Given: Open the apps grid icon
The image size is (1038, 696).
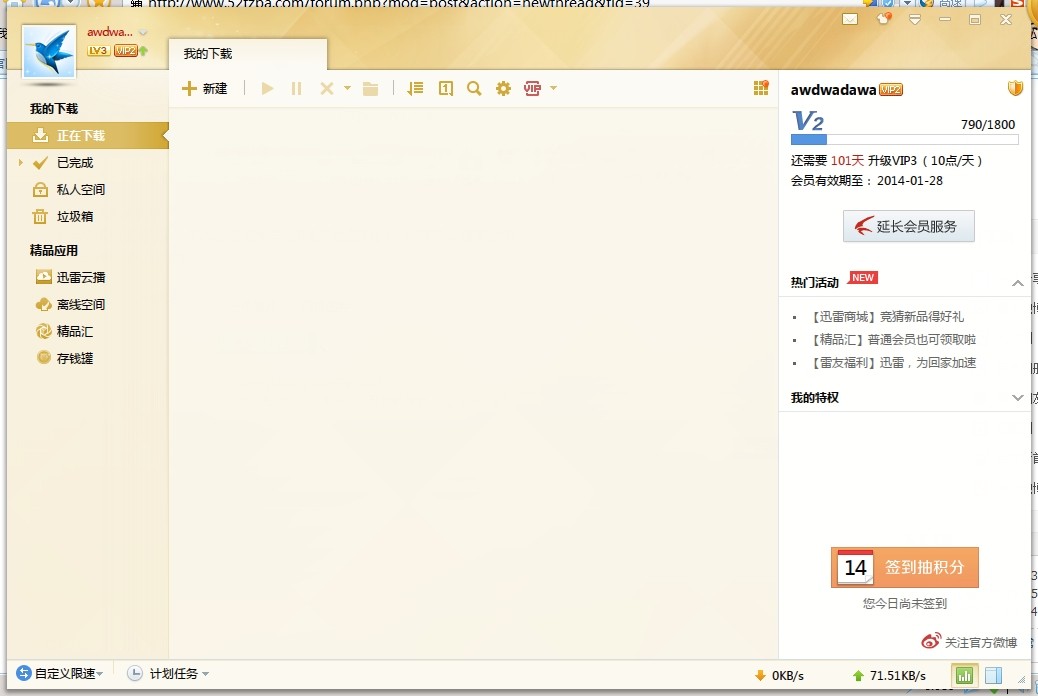Looking at the screenshot, I should (x=761, y=88).
